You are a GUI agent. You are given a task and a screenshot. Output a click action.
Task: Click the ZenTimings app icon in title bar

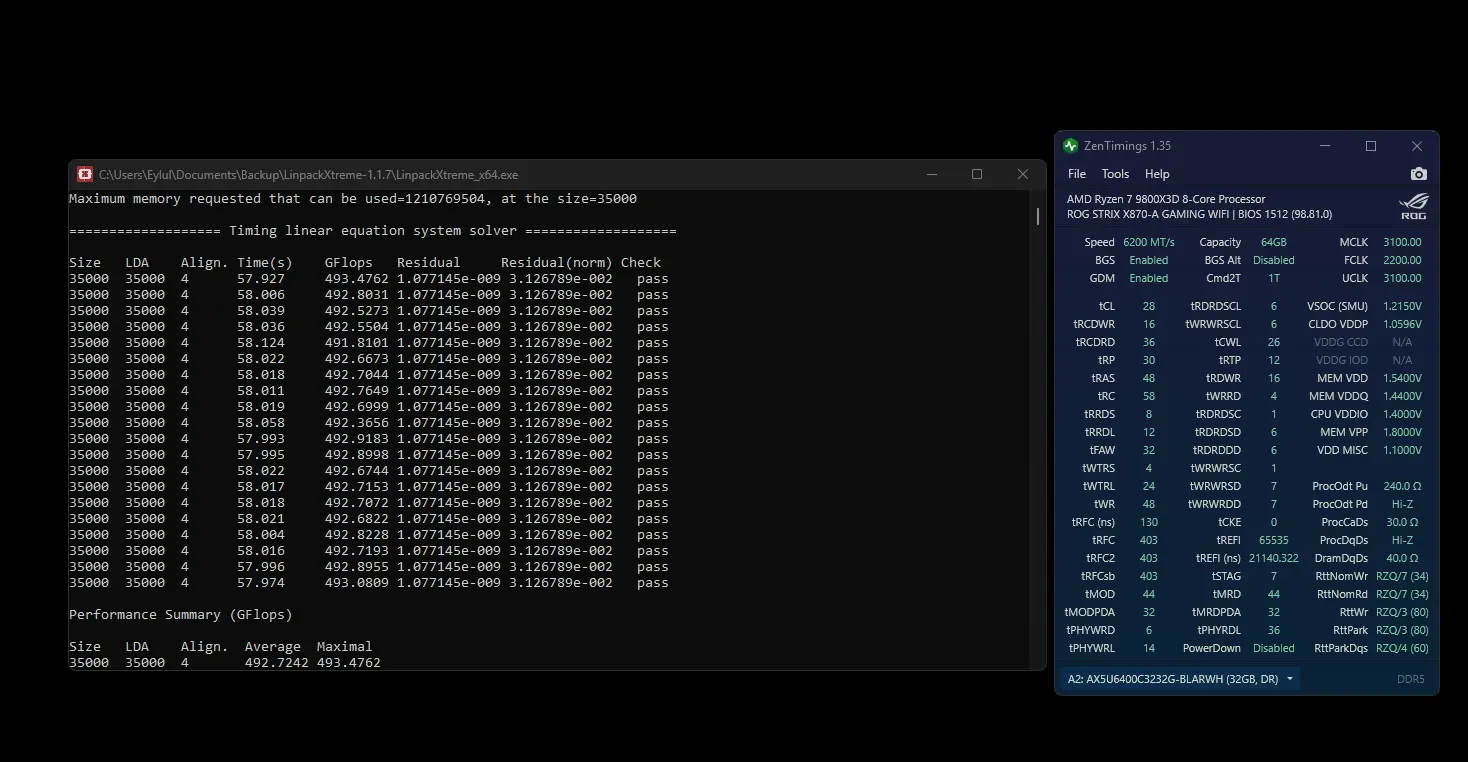pyautogui.click(x=1071, y=146)
